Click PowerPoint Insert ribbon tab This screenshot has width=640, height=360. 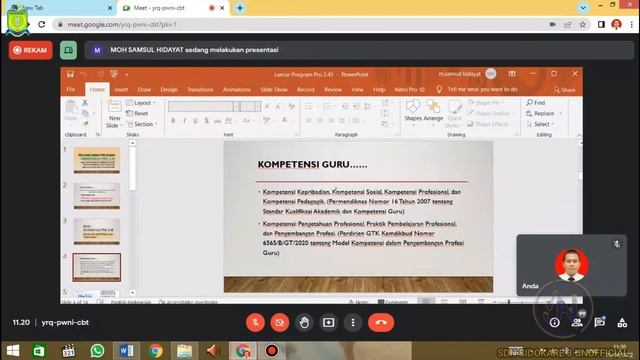point(121,89)
